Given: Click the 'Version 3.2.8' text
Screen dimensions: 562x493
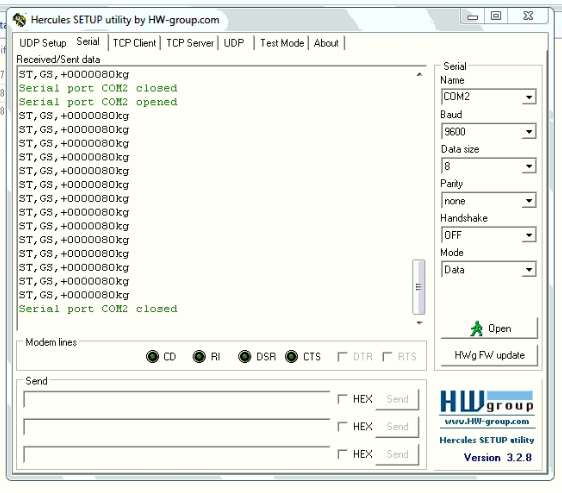Looking at the screenshot, I should [497, 458].
